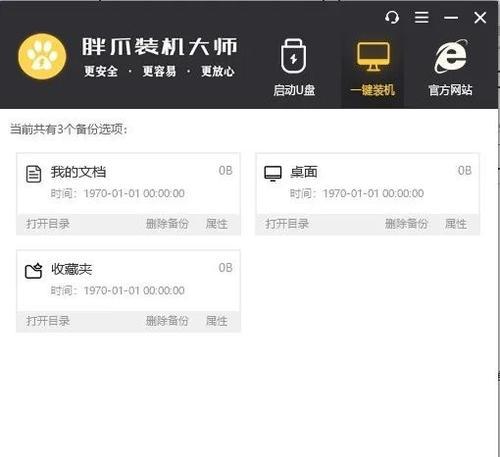
Task: Open directory of 我的文档 backup
Action: coord(48,224)
